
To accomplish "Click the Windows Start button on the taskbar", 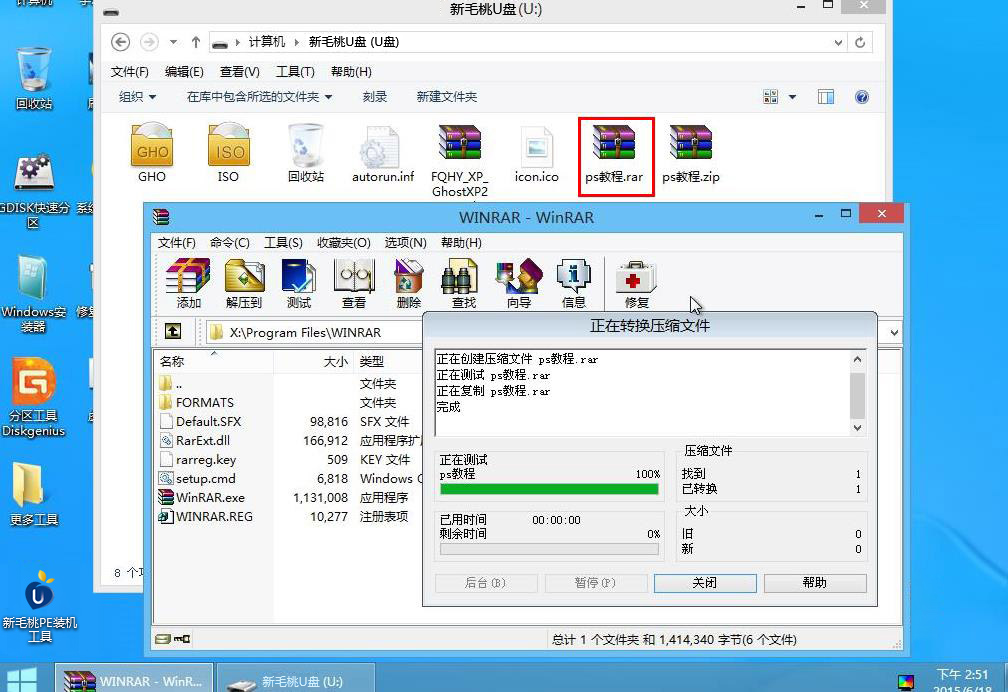I will [x=21, y=679].
